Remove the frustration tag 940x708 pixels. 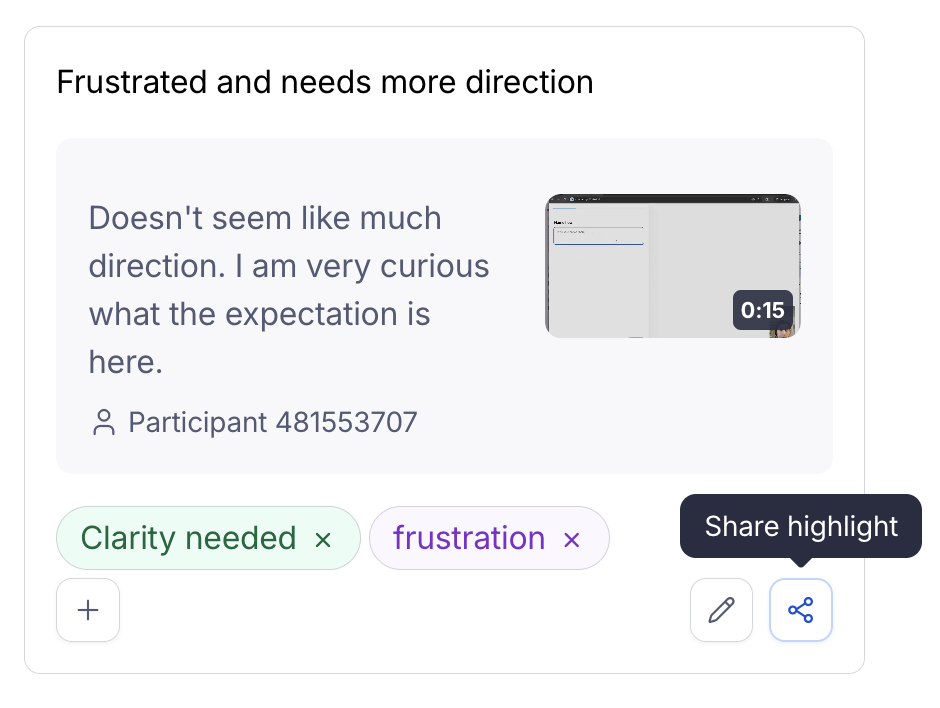coord(572,540)
